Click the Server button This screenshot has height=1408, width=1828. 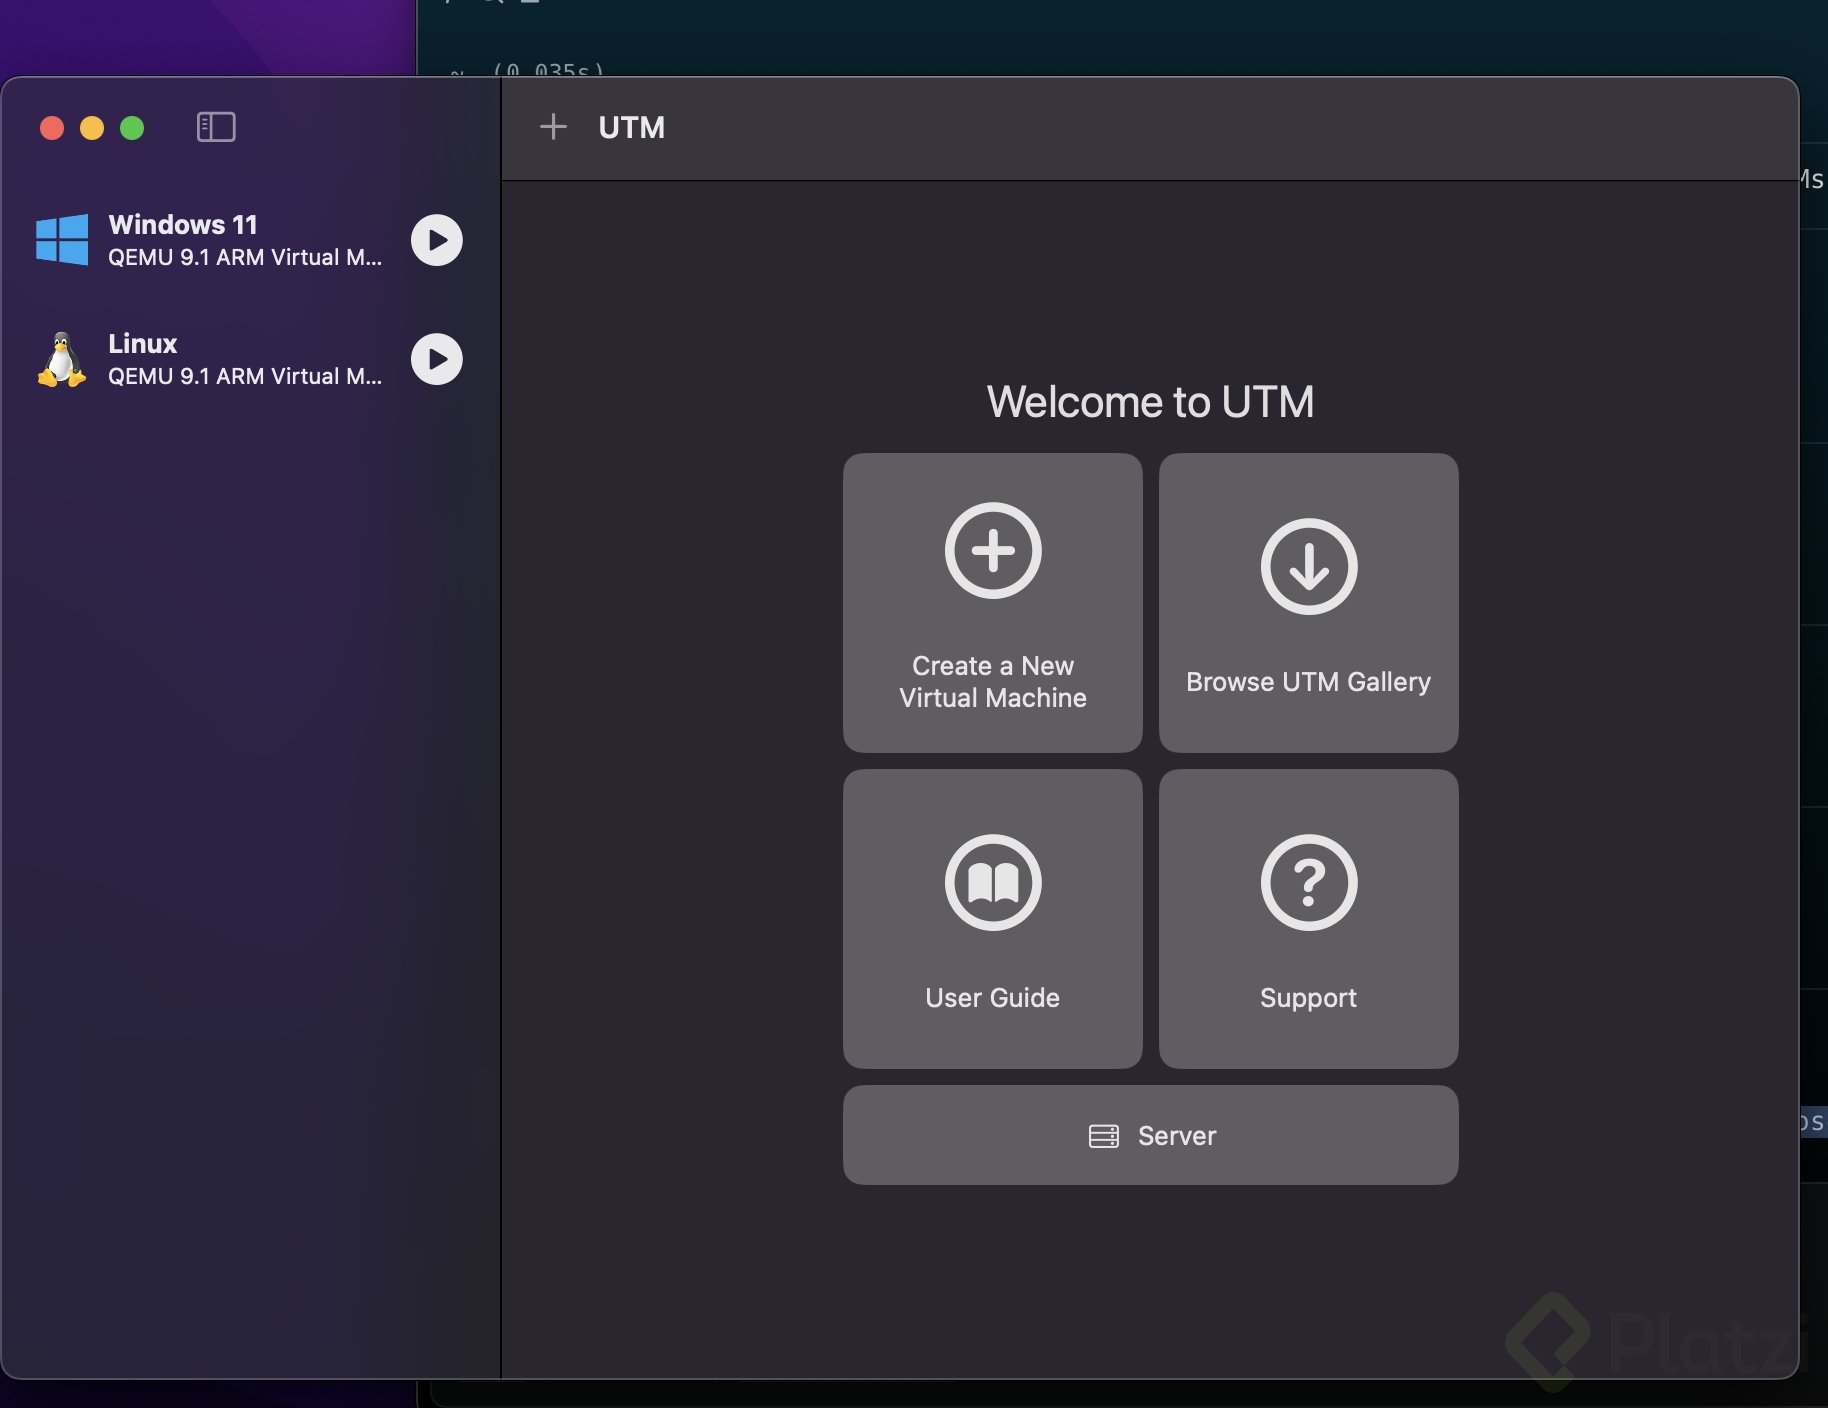[1151, 1135]
